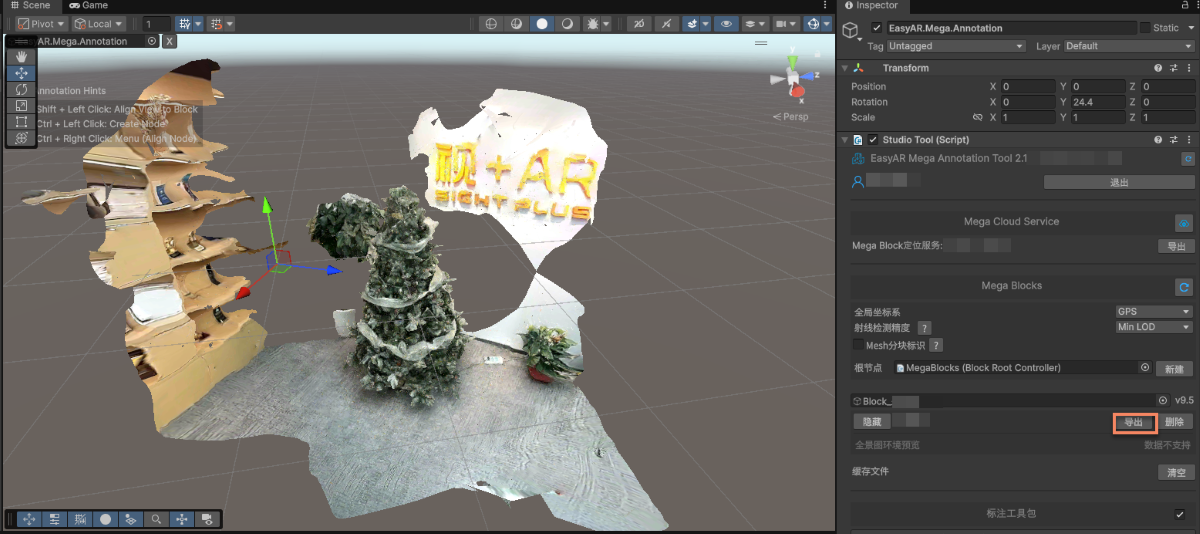Open the 全局坐标系 GPS dropdown

[1154, 312]
